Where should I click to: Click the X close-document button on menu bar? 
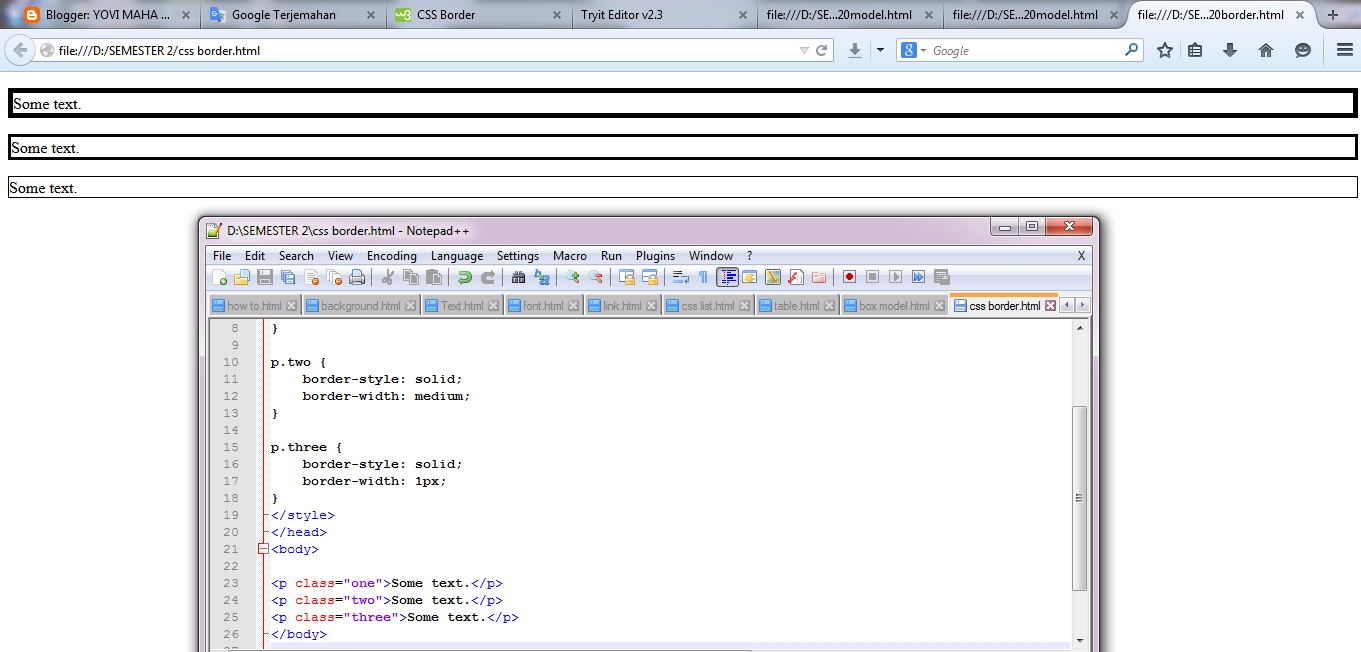(x=1081, y=256)
